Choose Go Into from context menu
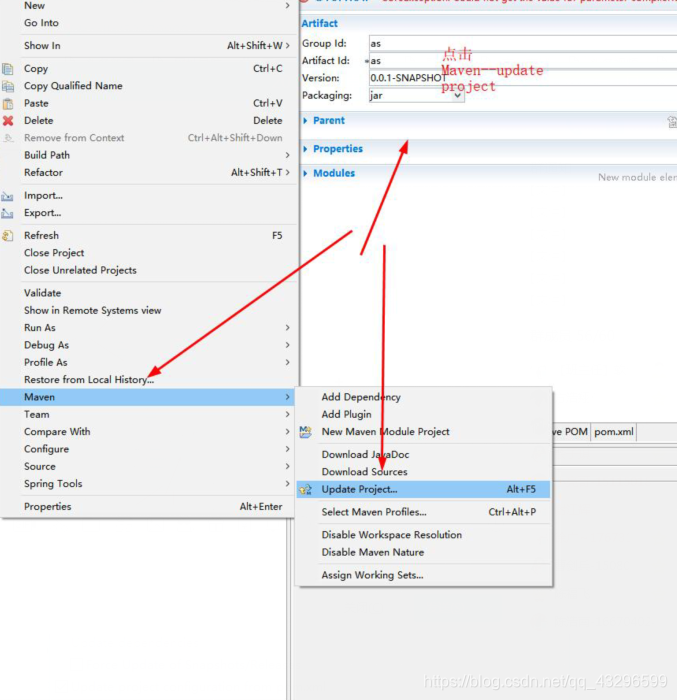Screen dimensions: 677x700 (x=41, y=23)
